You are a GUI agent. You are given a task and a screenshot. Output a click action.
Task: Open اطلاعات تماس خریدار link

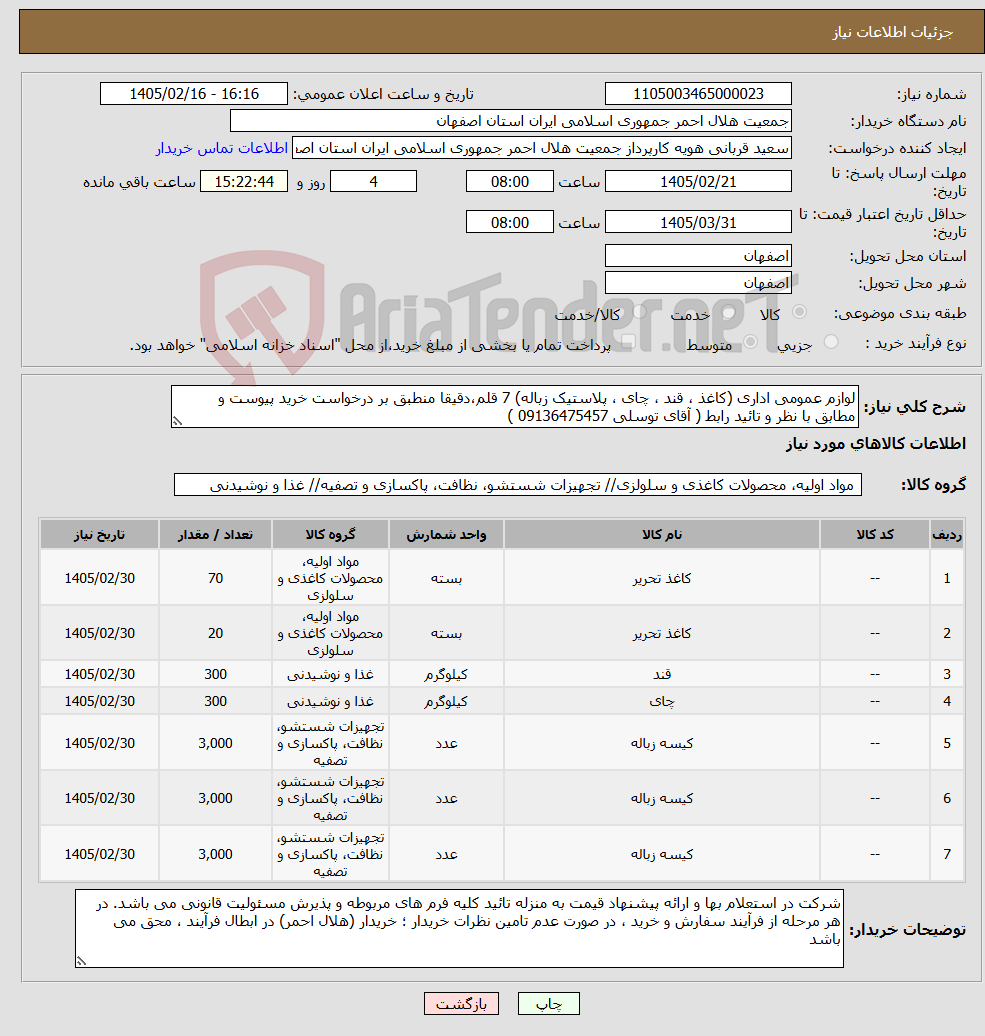[x=222, y=148]
